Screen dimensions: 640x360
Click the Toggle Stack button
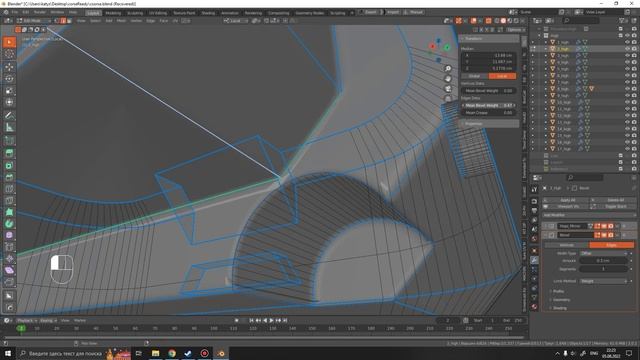pyautogui.click(x=614, y=207)
